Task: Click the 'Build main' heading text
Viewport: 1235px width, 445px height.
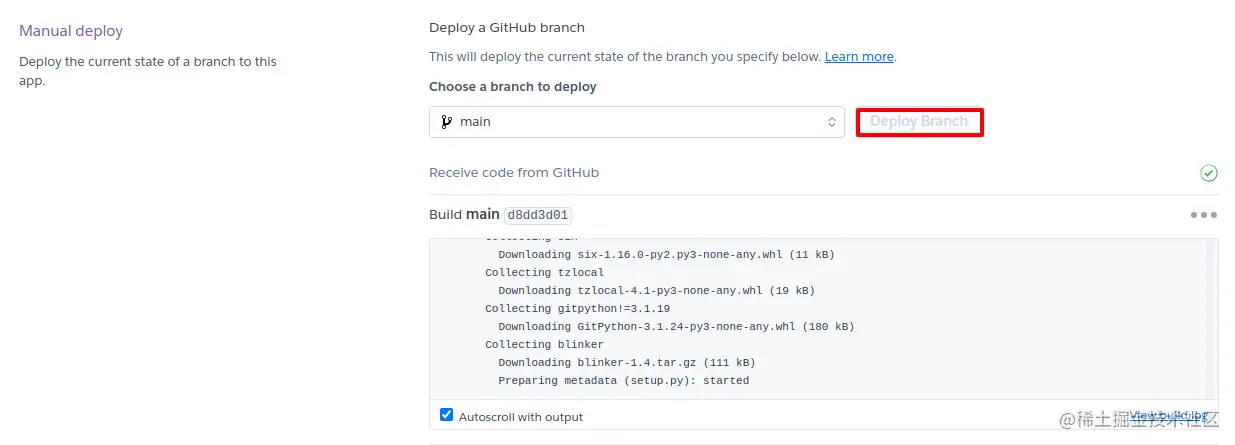Action: (x=464, y=215)
